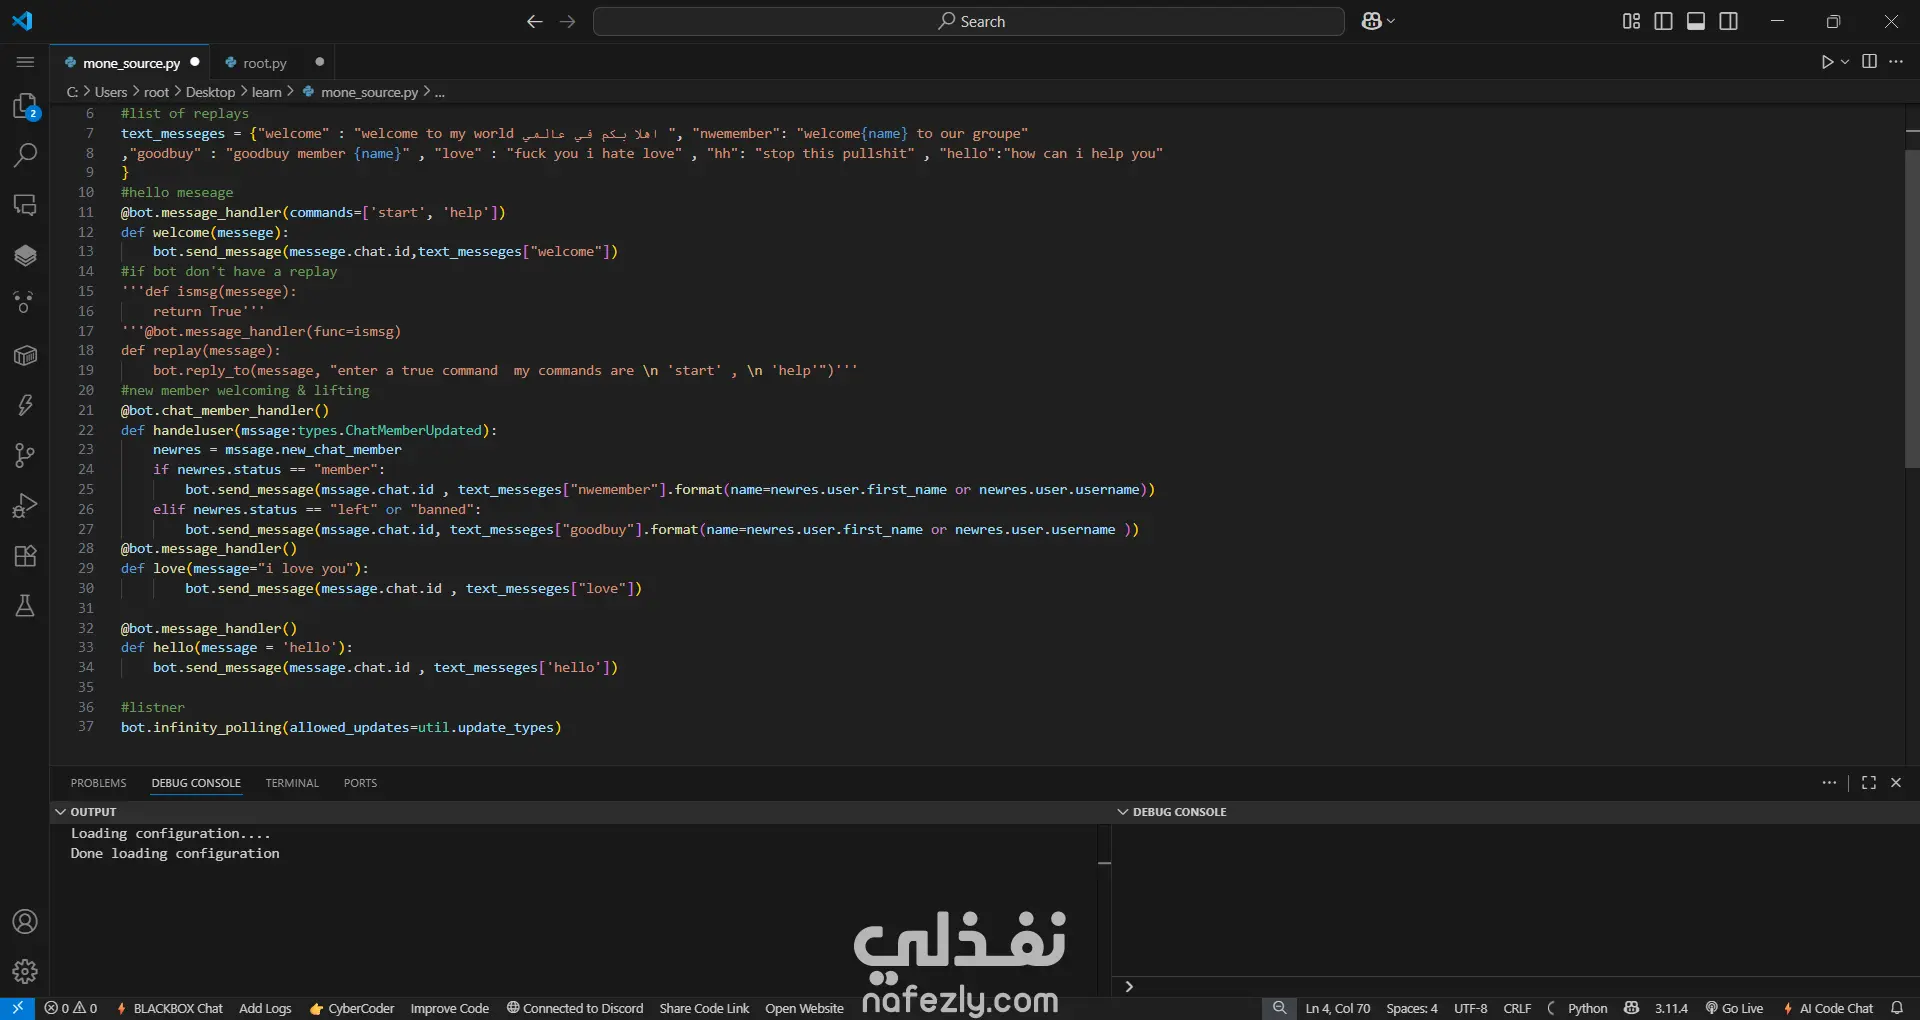This screenshot has width=1920, height=1020.
Task: Open the Explorer view in the activity bar
Action: click(x=25, y=106)
